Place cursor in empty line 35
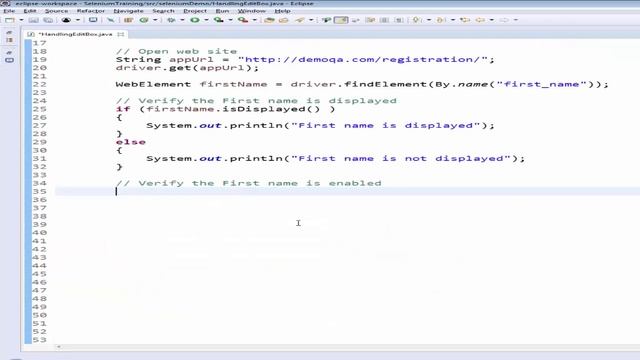640x360 pixels. tap(347, 191)
